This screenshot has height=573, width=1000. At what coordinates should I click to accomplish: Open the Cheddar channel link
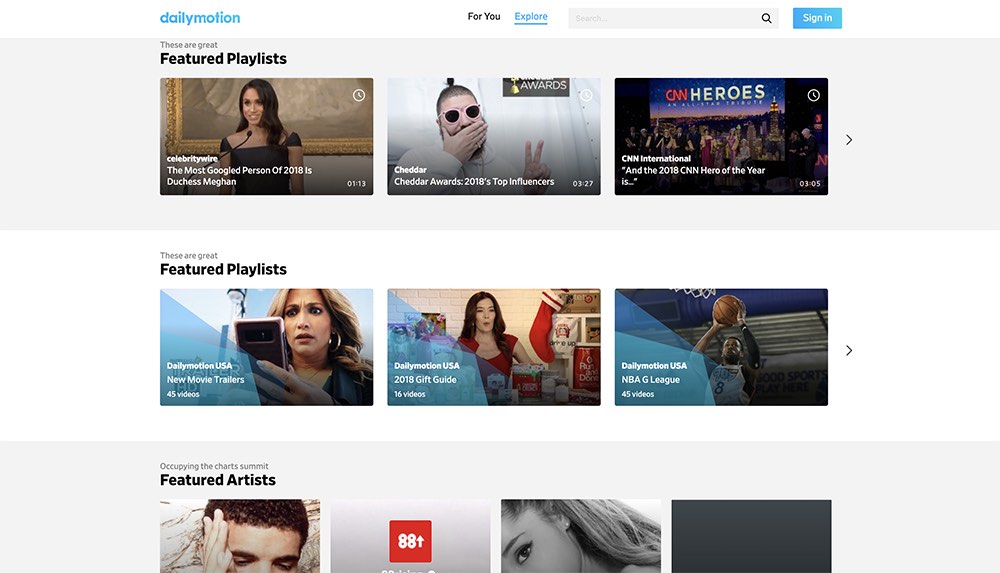(x=410, y=170)
